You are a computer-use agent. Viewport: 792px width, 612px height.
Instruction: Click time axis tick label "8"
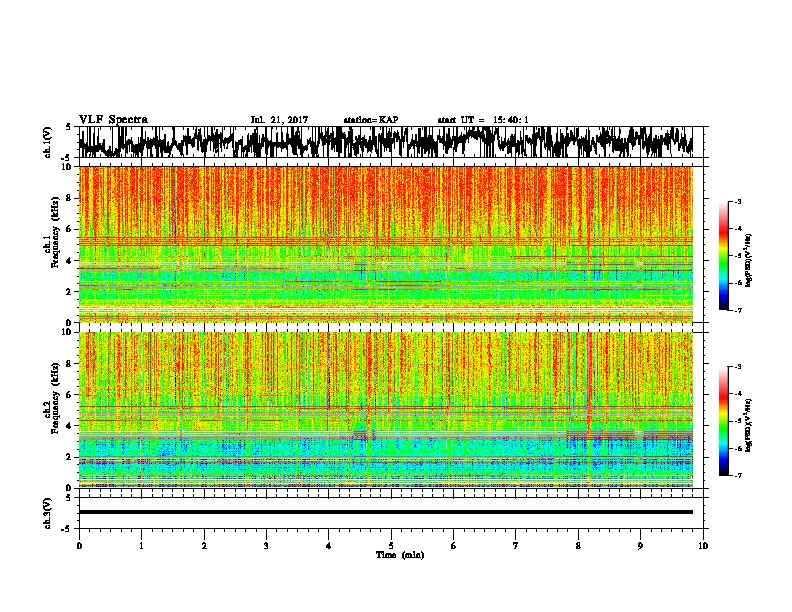click(x=578, y=546)
